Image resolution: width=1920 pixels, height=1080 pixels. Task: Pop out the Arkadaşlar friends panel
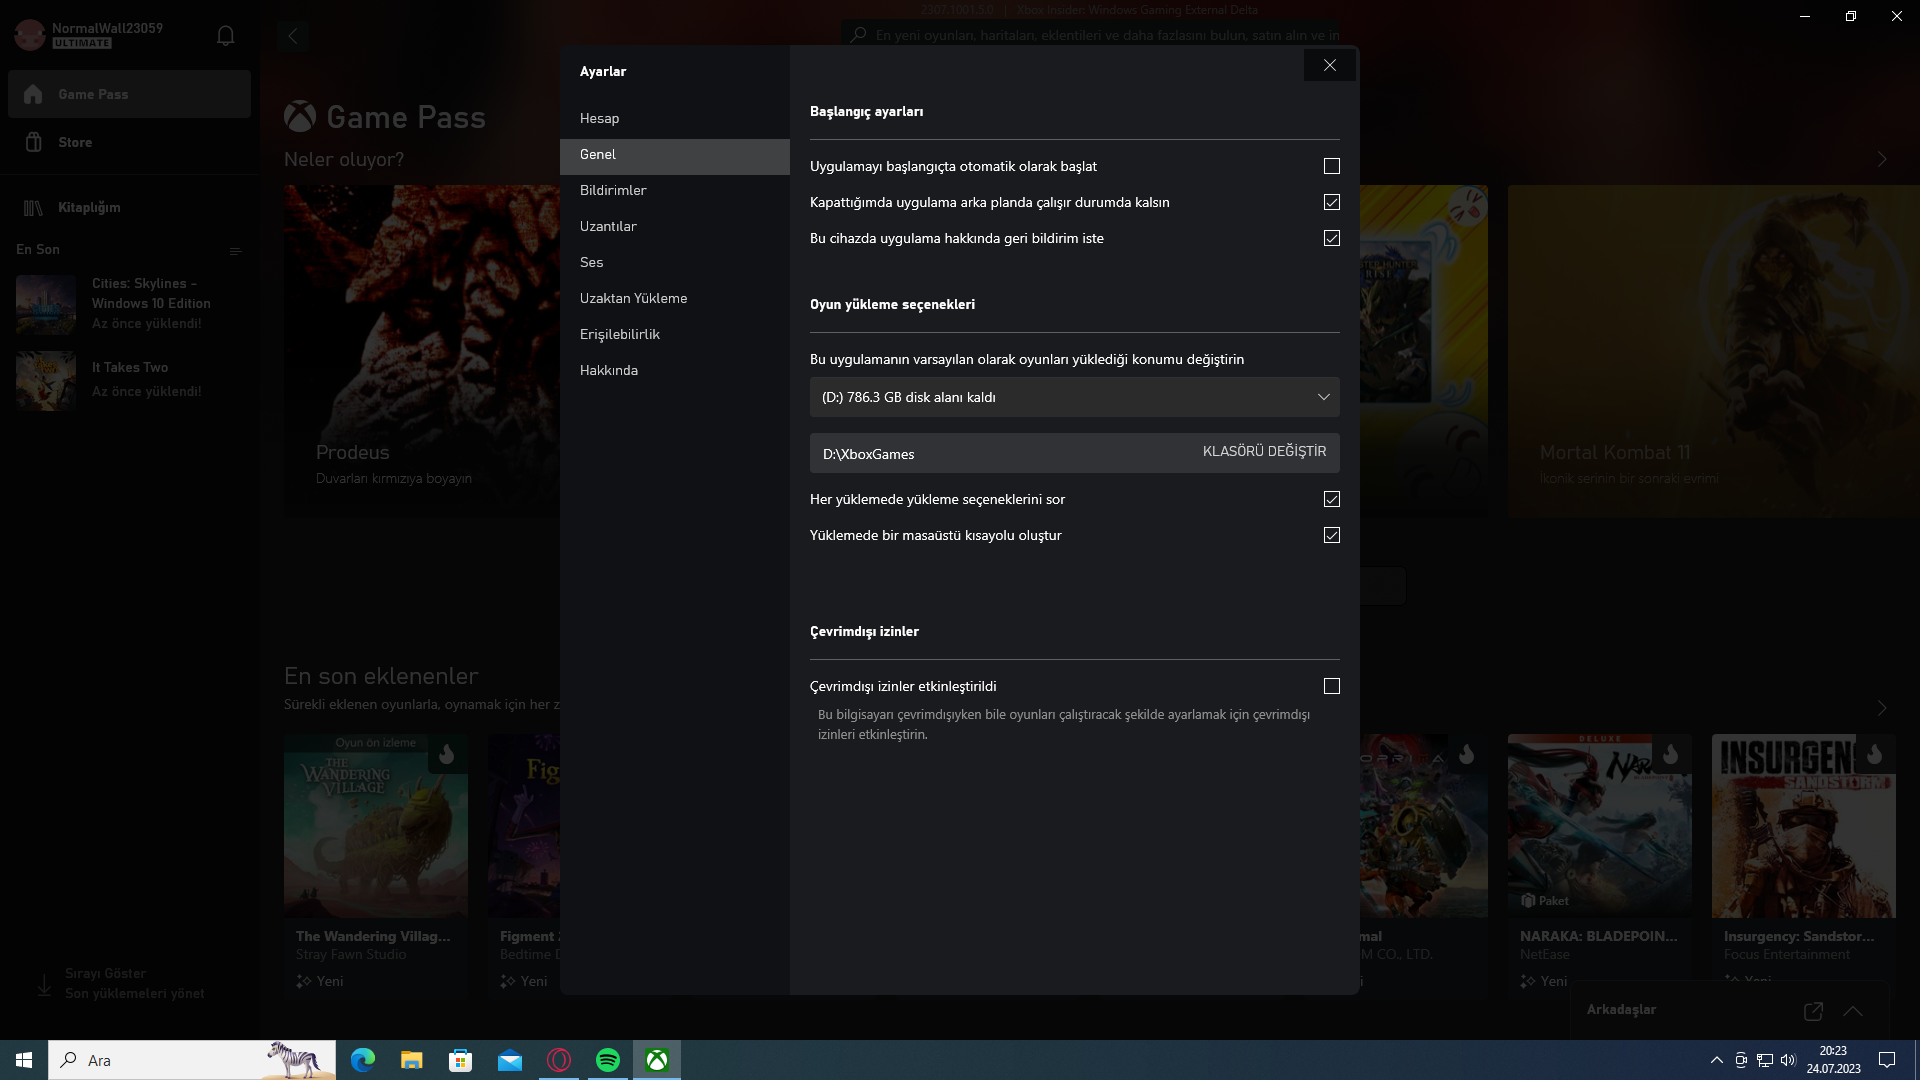[x=1813, y=1011]
